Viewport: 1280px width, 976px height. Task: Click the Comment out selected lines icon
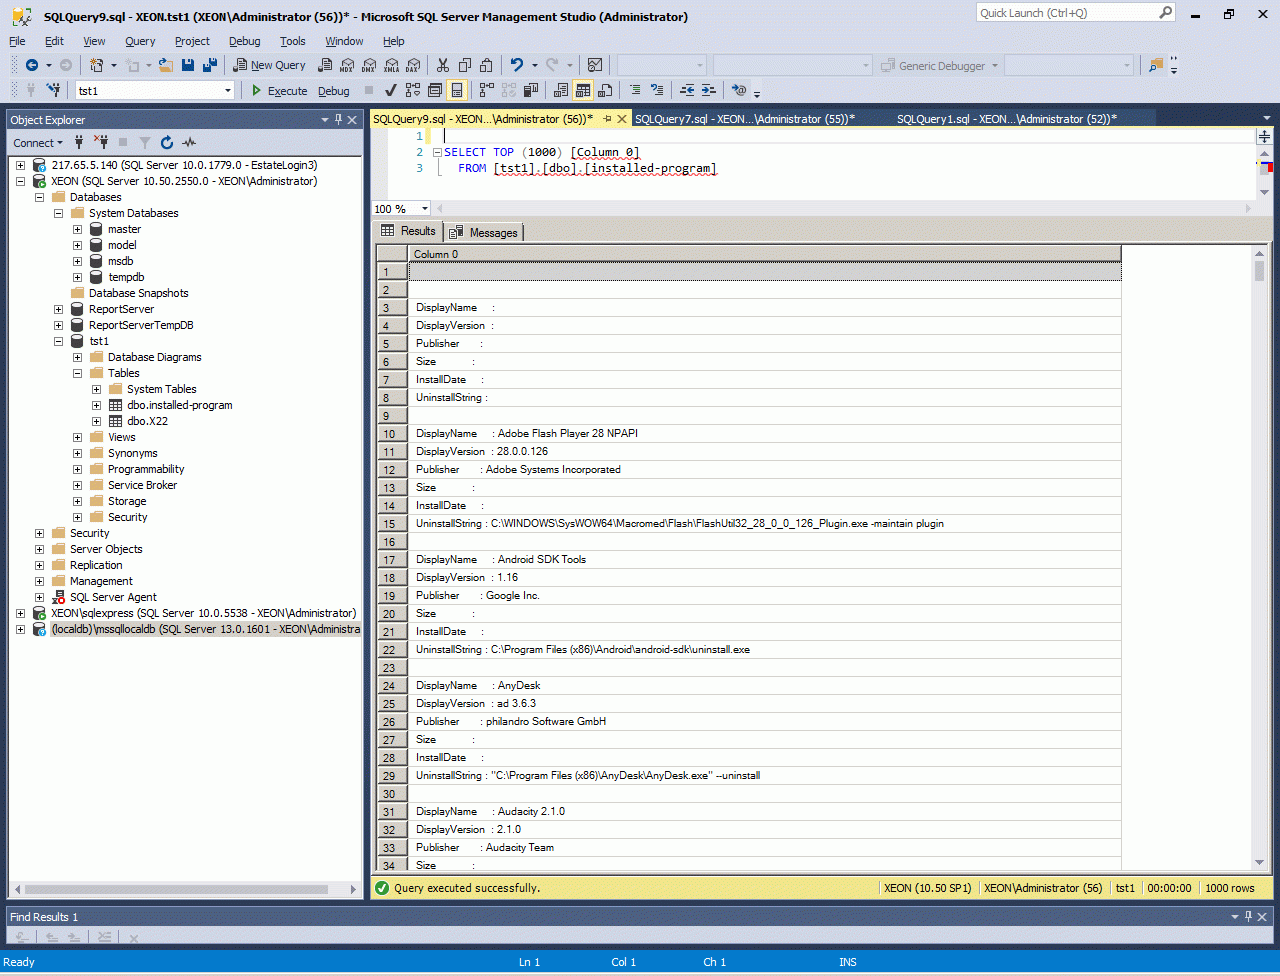tap(635, 91)
